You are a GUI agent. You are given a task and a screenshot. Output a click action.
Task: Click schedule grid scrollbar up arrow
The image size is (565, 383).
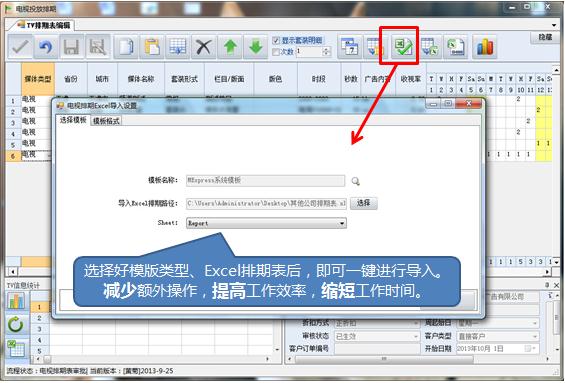tap(556, 70)
